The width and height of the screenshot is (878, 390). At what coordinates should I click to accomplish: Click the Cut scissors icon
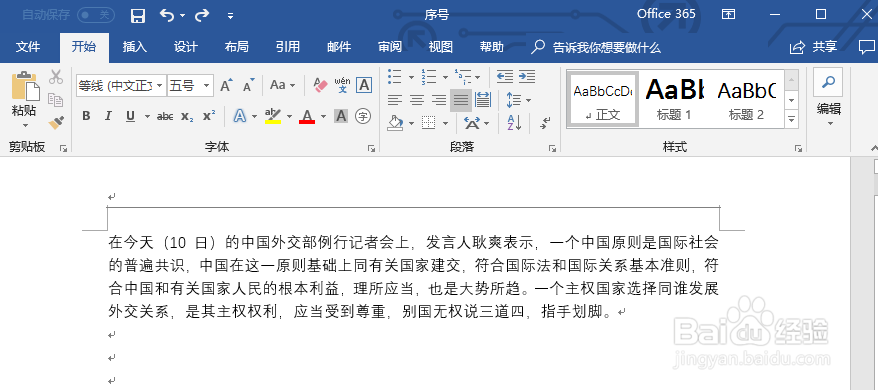pos(55,77)
